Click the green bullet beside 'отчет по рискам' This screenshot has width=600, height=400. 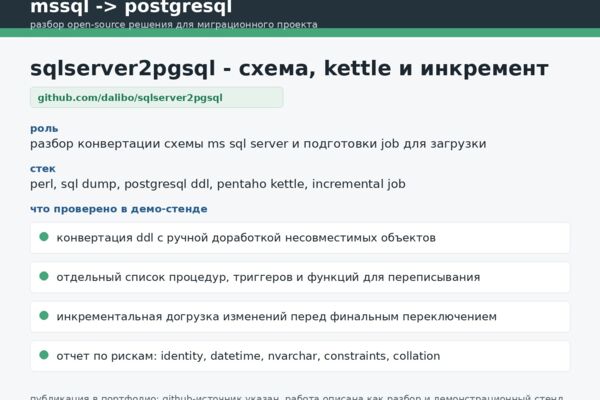tap(44, 355)
